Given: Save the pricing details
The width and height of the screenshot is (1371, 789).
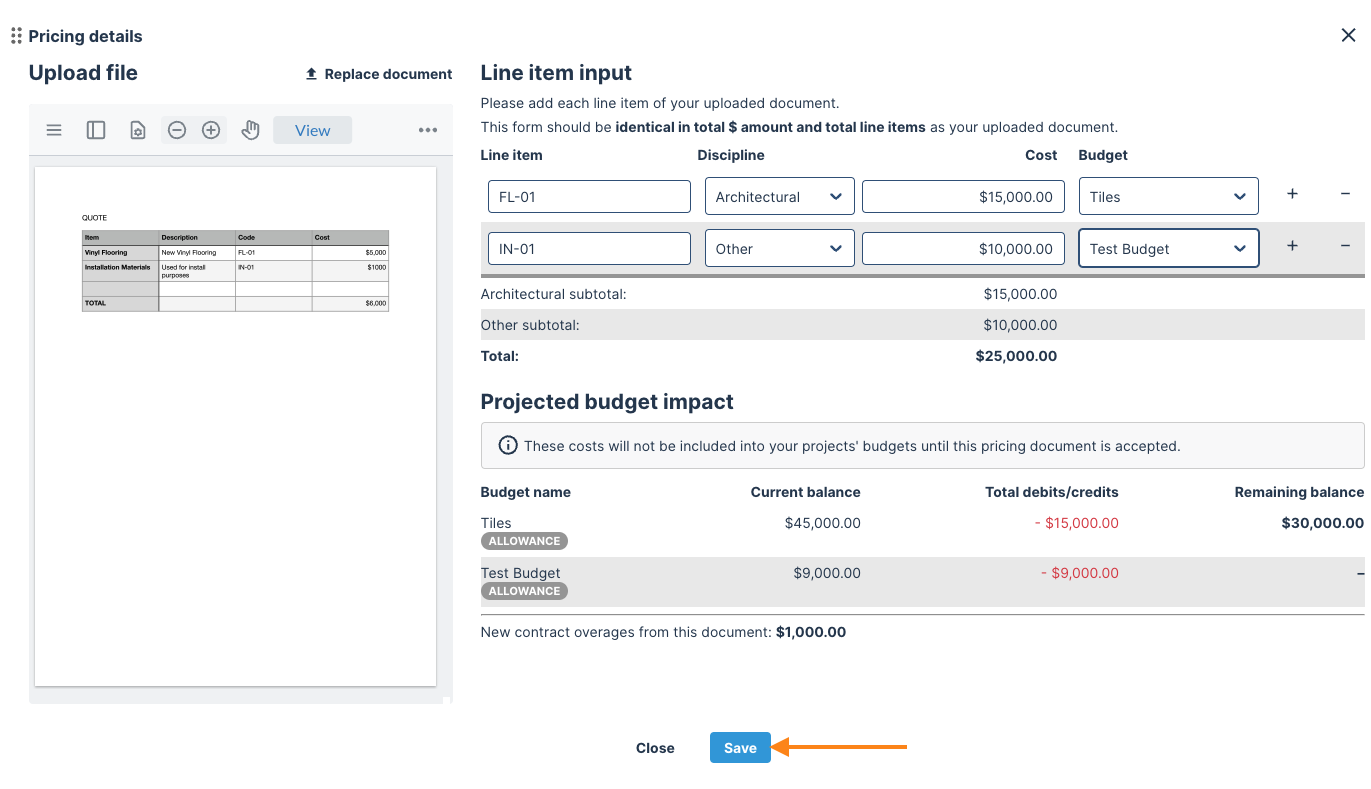Looking at the screenshot, I should 740,747.
